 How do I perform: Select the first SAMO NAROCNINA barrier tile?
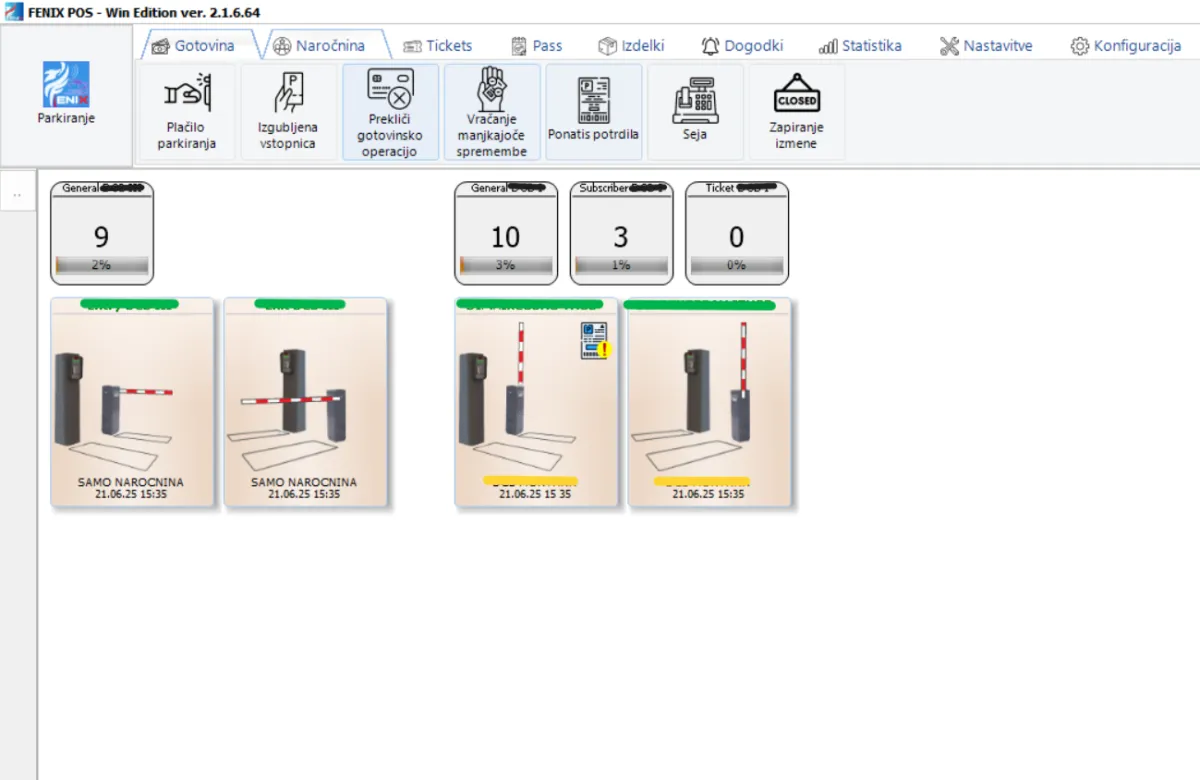[132, 402]
